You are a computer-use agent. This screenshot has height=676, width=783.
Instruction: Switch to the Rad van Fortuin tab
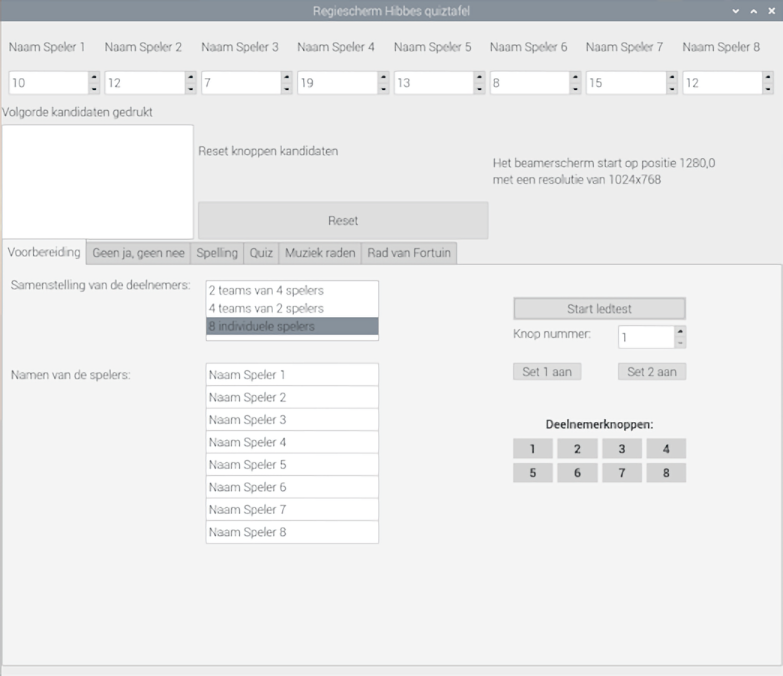[x=409, y=253]
